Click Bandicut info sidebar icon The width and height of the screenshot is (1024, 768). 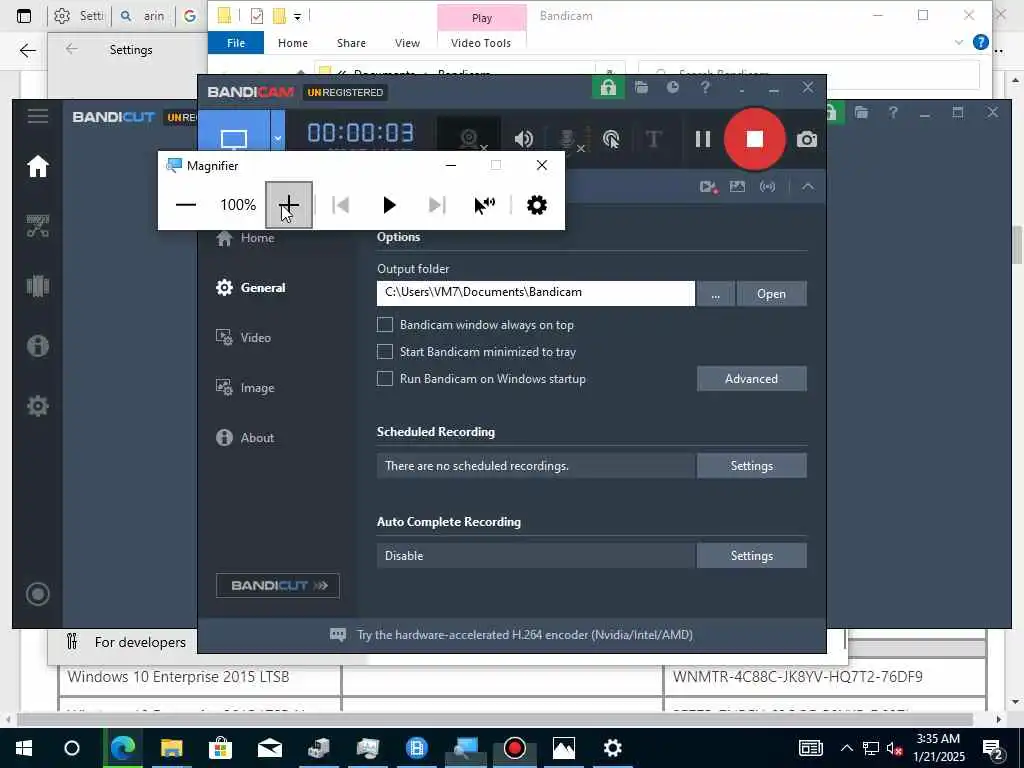[38, 345]
